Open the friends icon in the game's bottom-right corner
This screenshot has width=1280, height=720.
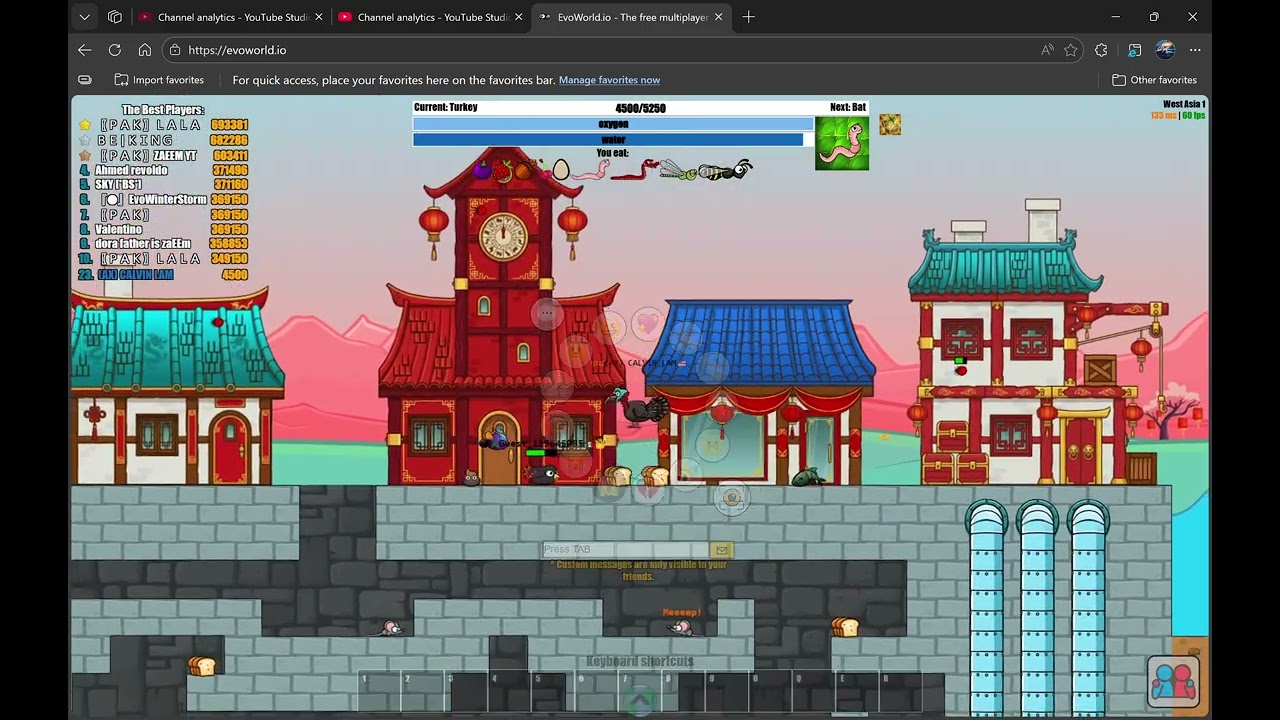[x=1173, y=681]
